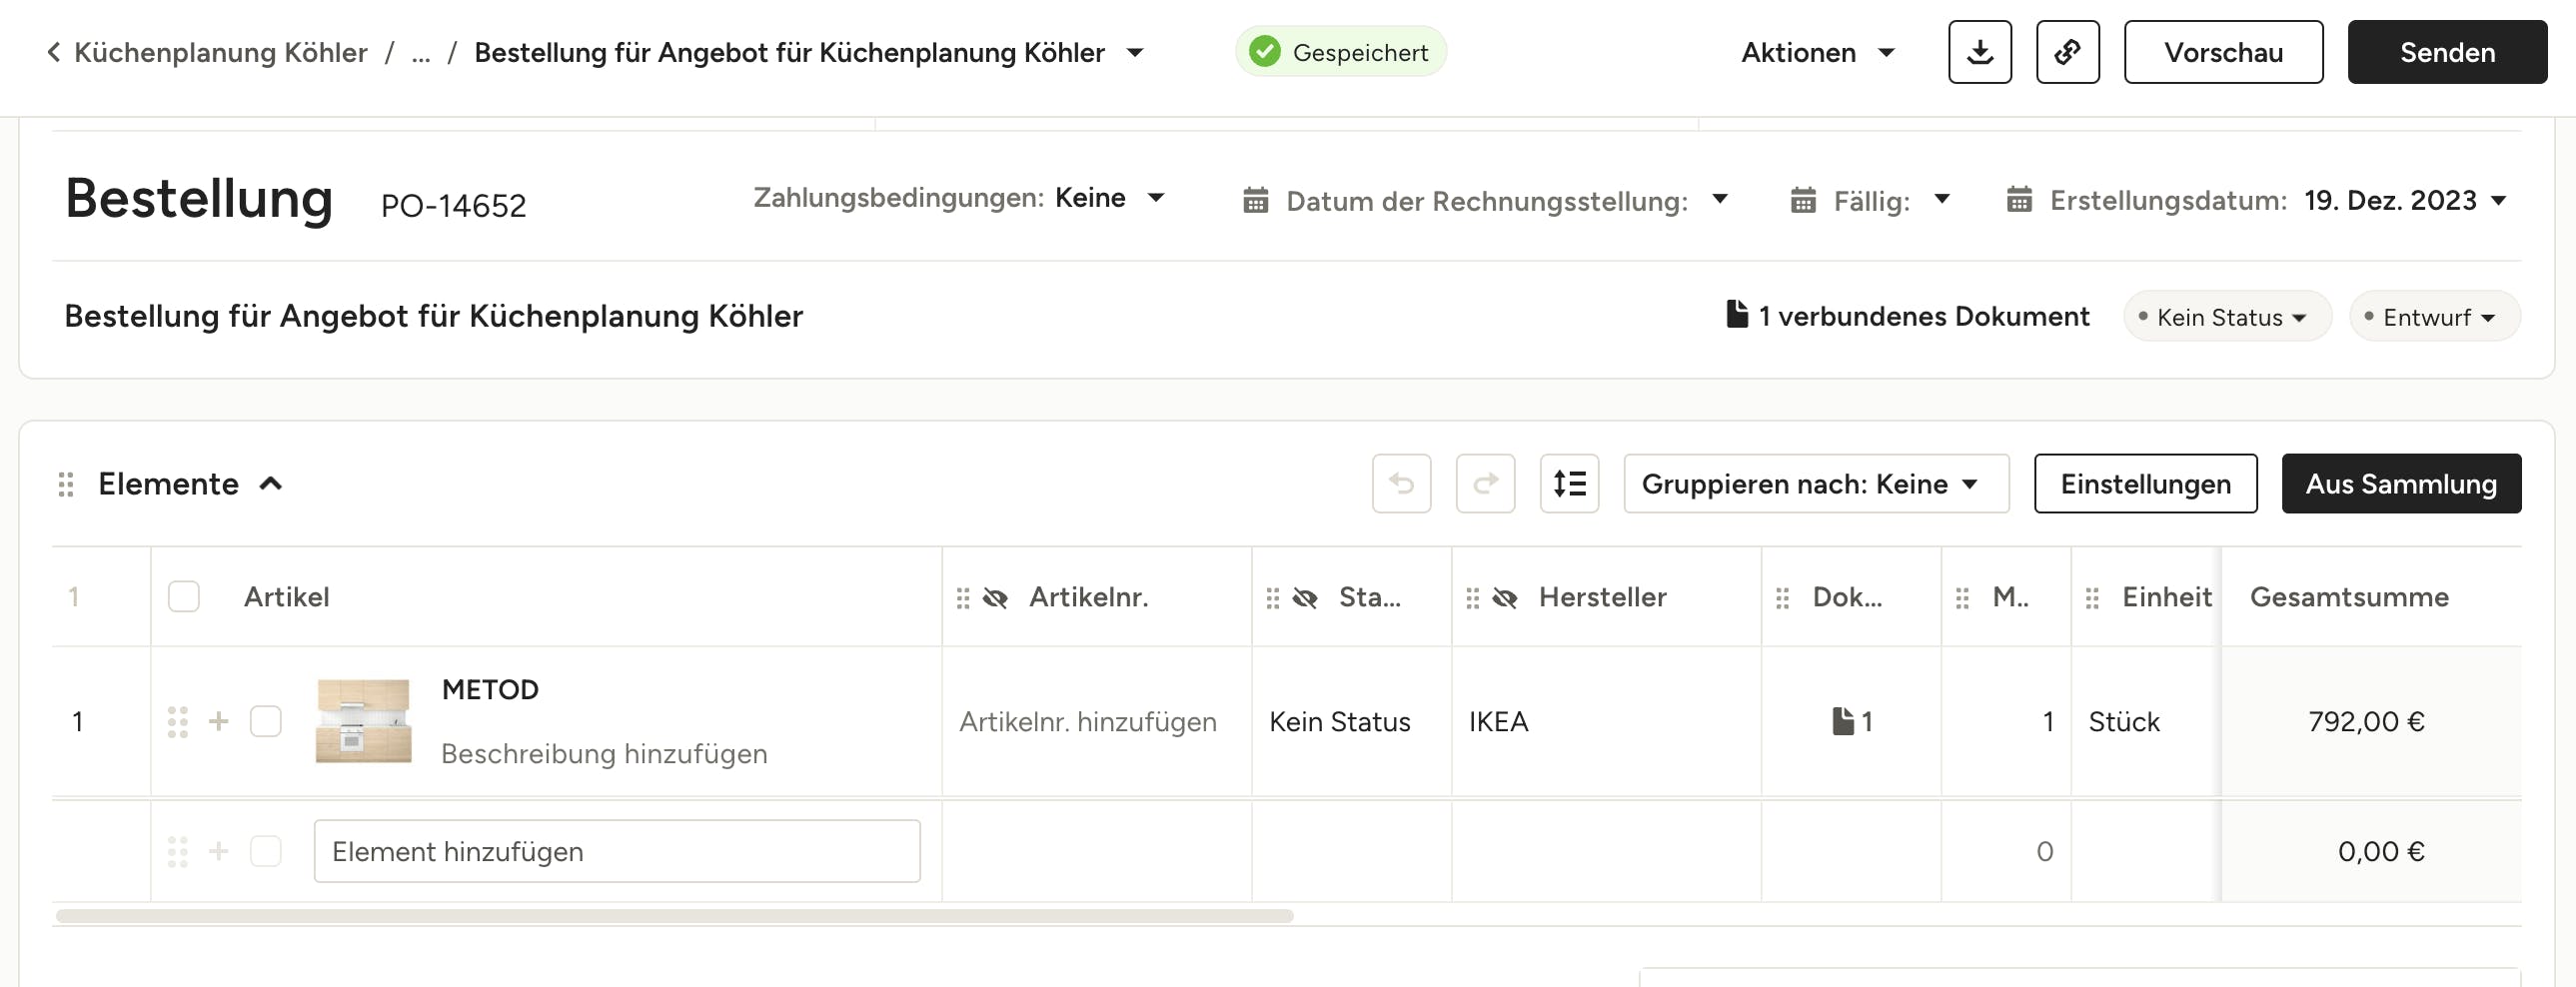Click the METOD row drag handle
Image resolution: width=2576 pixels, height=987 pixels.
coord(178,722)
